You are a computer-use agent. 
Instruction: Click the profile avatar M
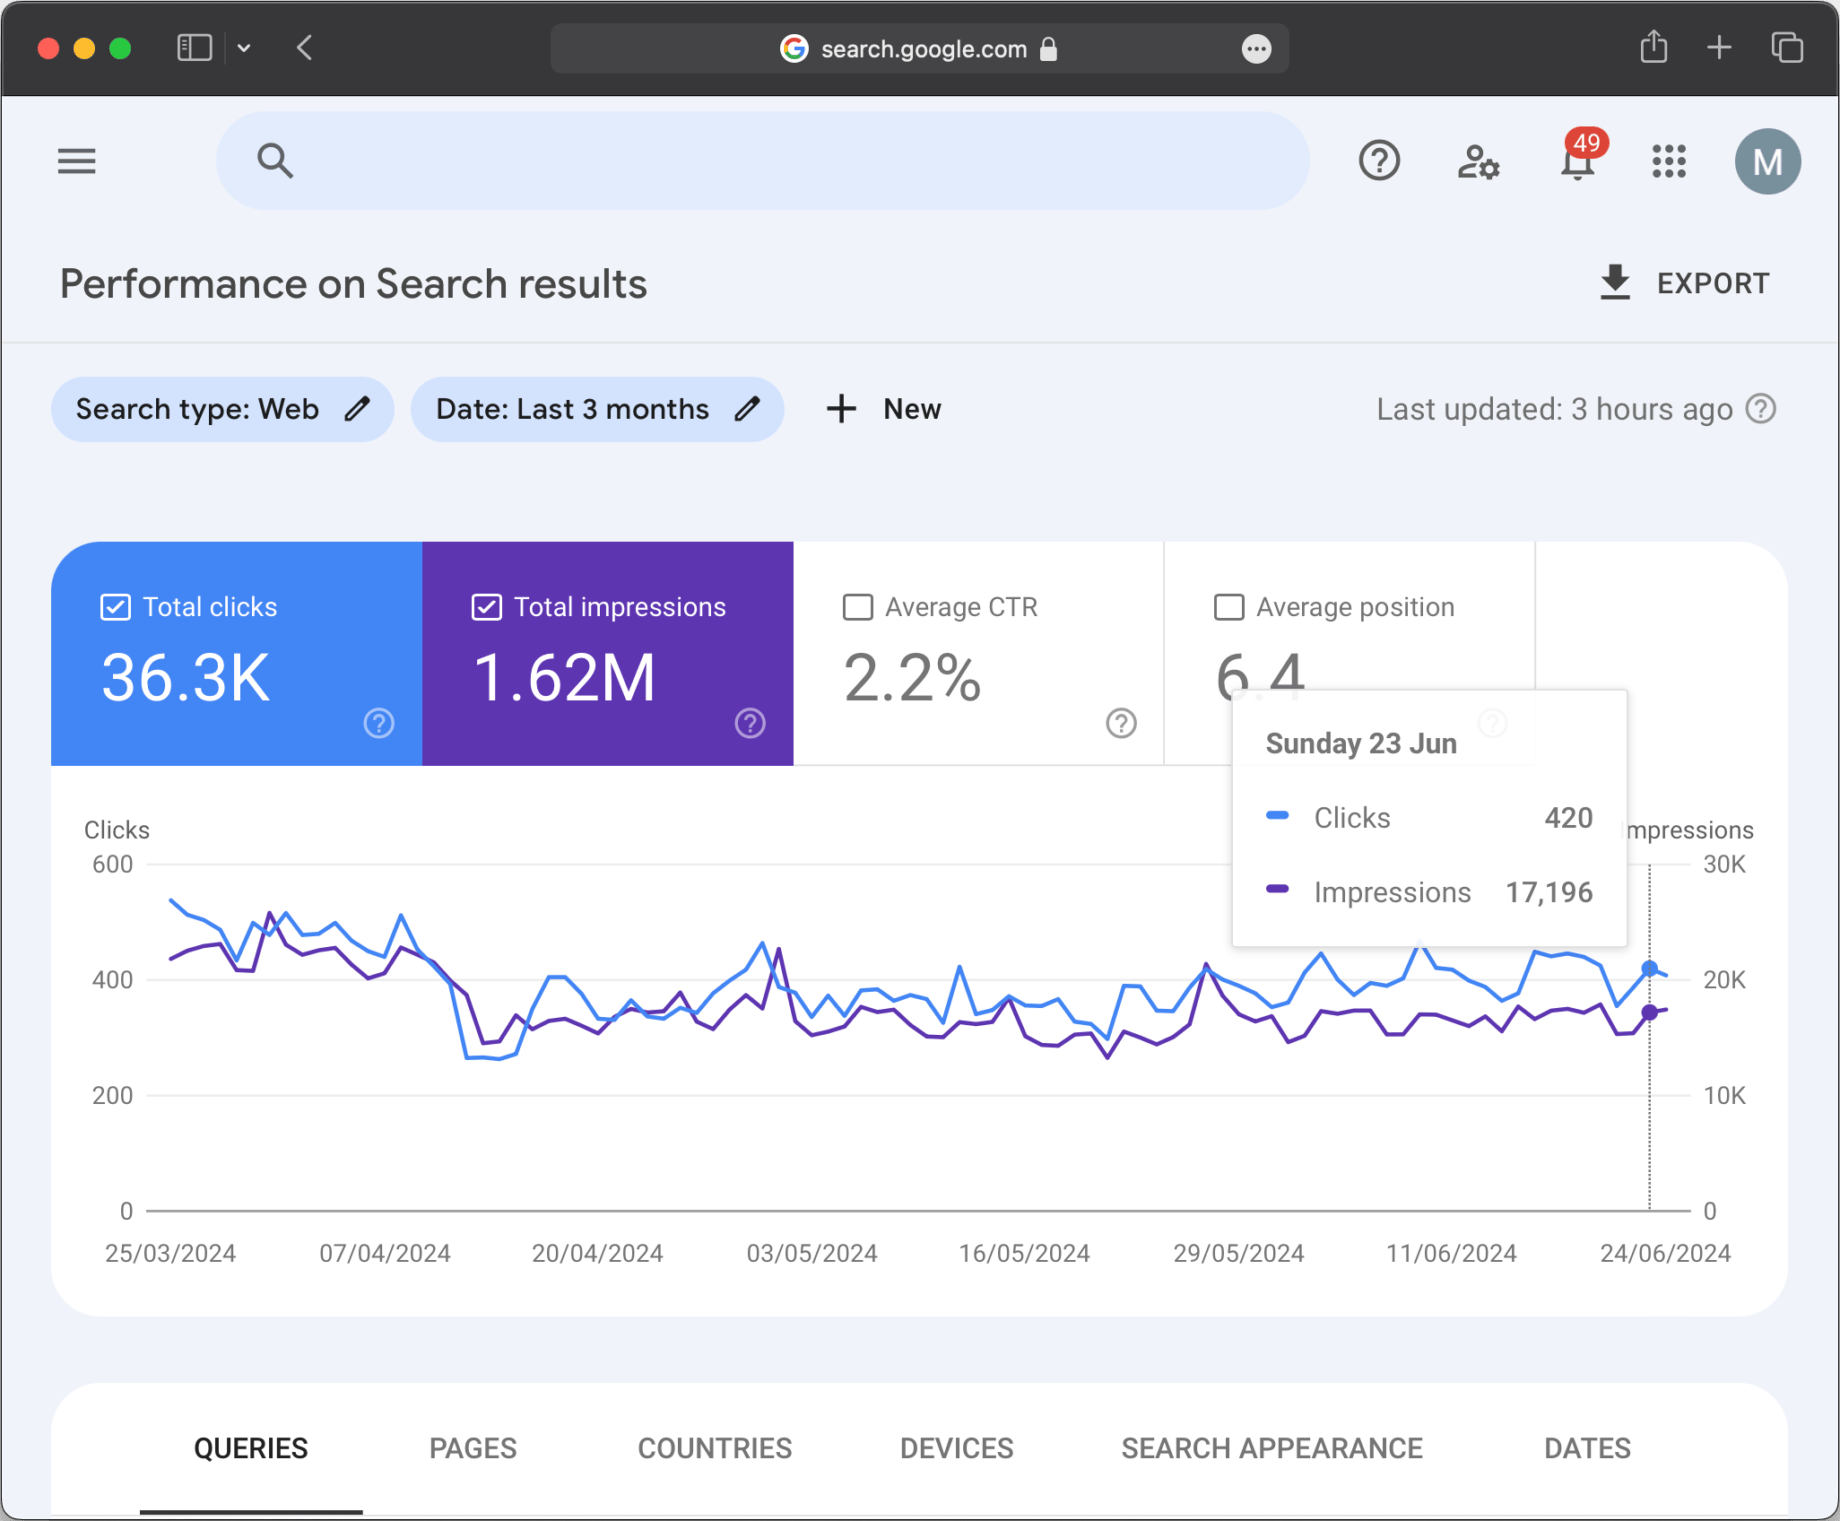[1767, 161]
